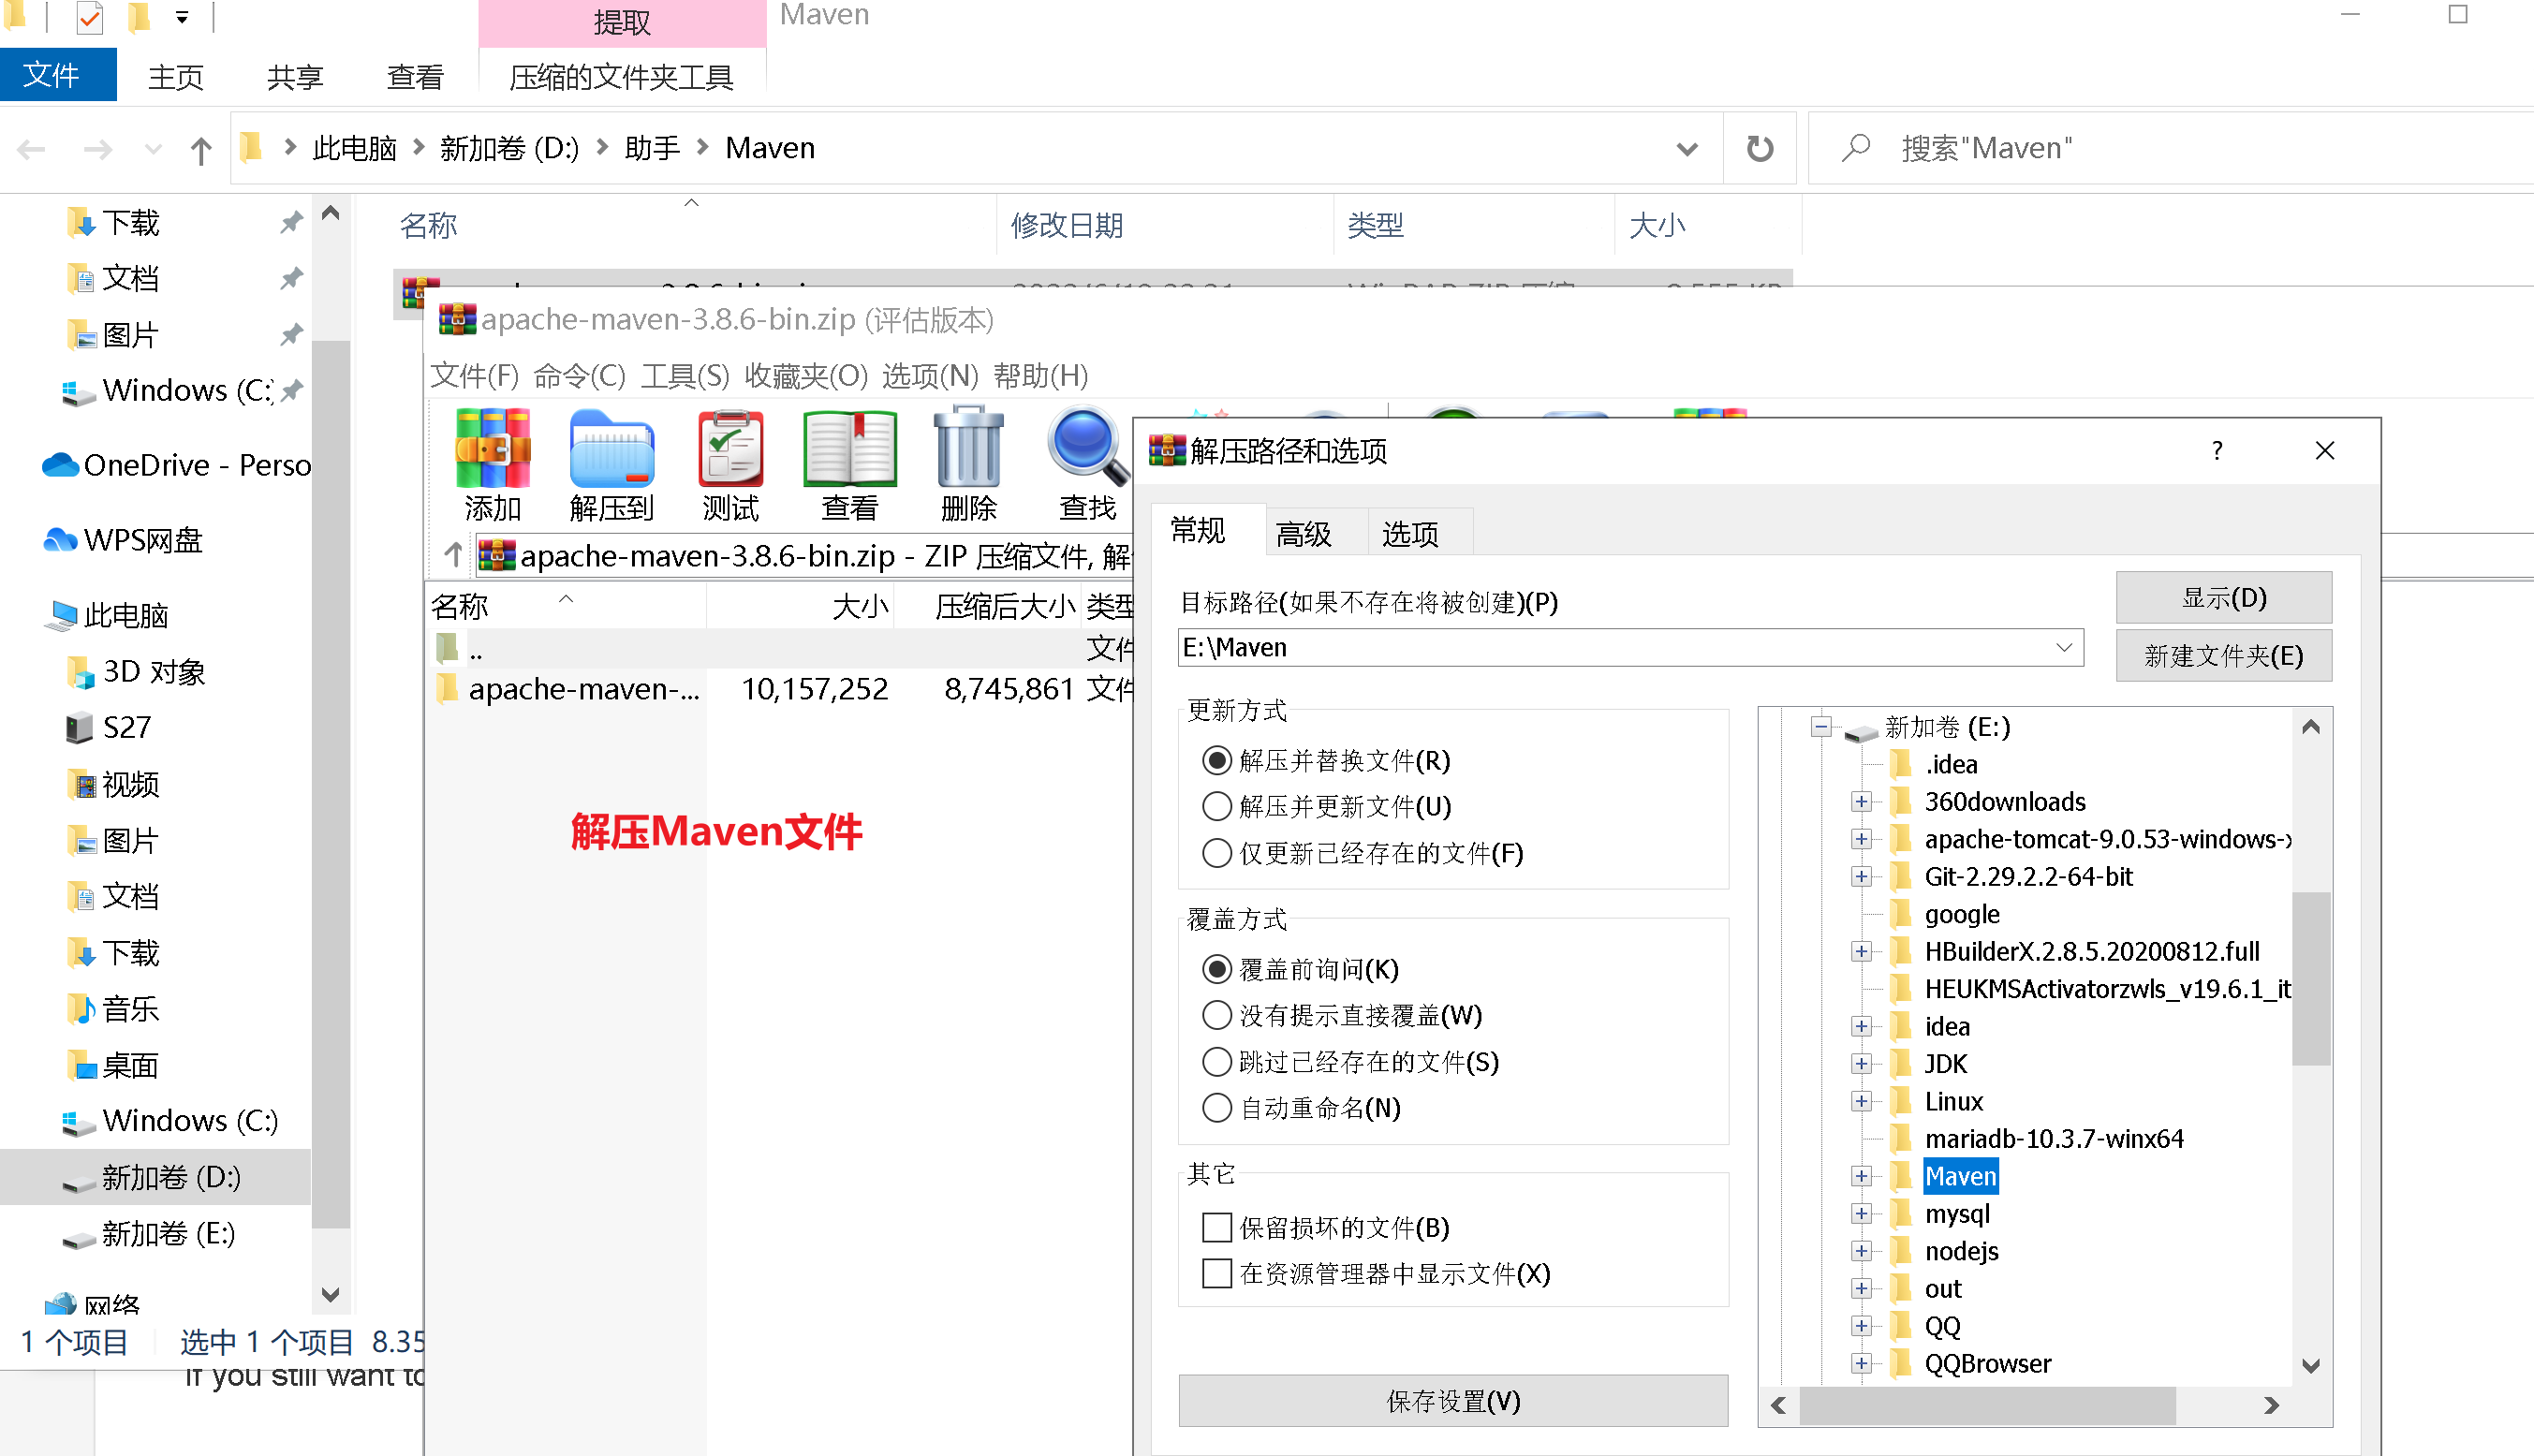This screenshot has height=1456, width=2534.
Task: Click 助手 in Explorer breadcrumb path
Action: [652, 149]
